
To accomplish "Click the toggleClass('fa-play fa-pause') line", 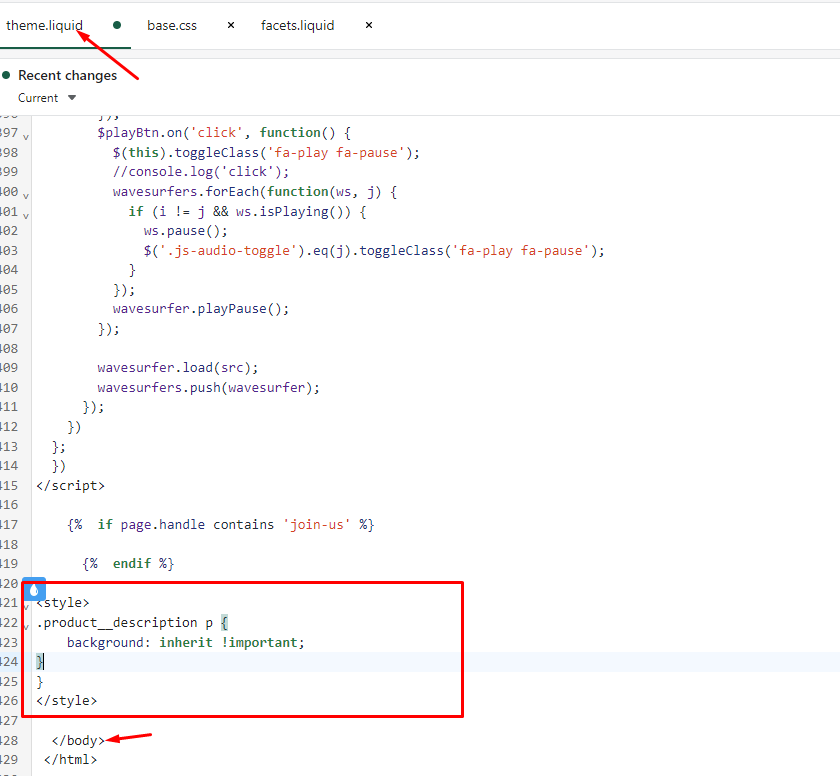I will click(x=266, y=152).
